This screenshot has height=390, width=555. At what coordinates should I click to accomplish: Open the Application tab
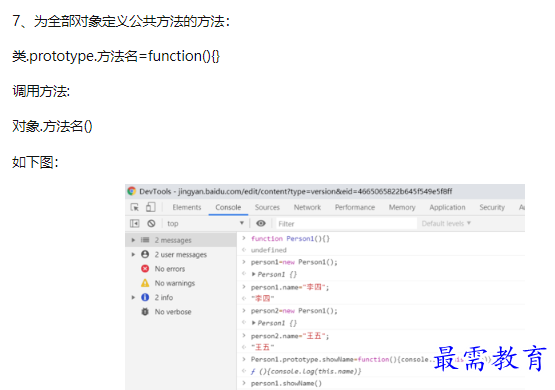[x=447, y=207]
